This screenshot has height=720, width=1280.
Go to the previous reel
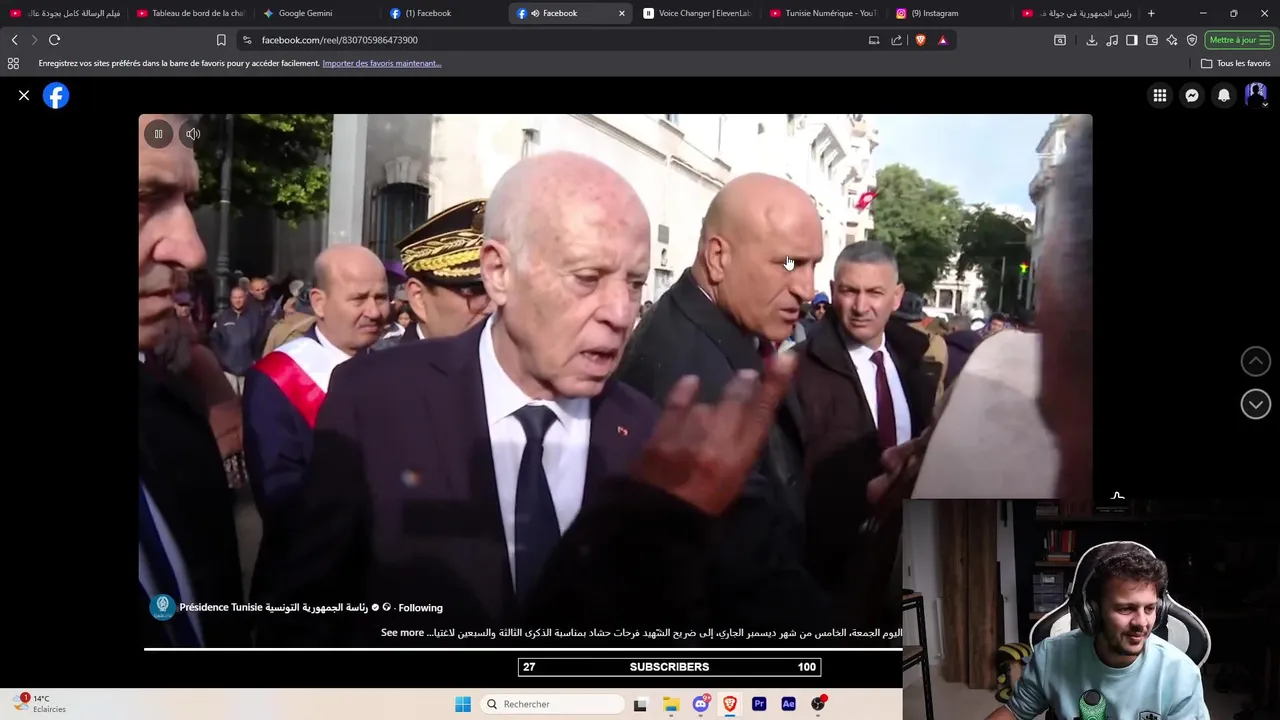[1256, 361]
